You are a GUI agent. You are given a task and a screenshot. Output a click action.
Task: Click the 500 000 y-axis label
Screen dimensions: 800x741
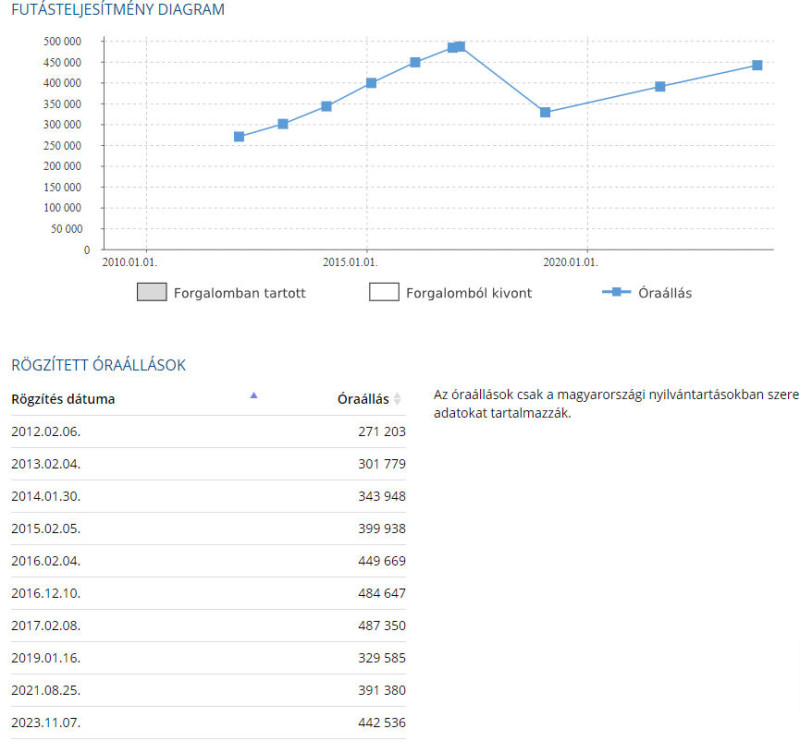pos(62,41)
